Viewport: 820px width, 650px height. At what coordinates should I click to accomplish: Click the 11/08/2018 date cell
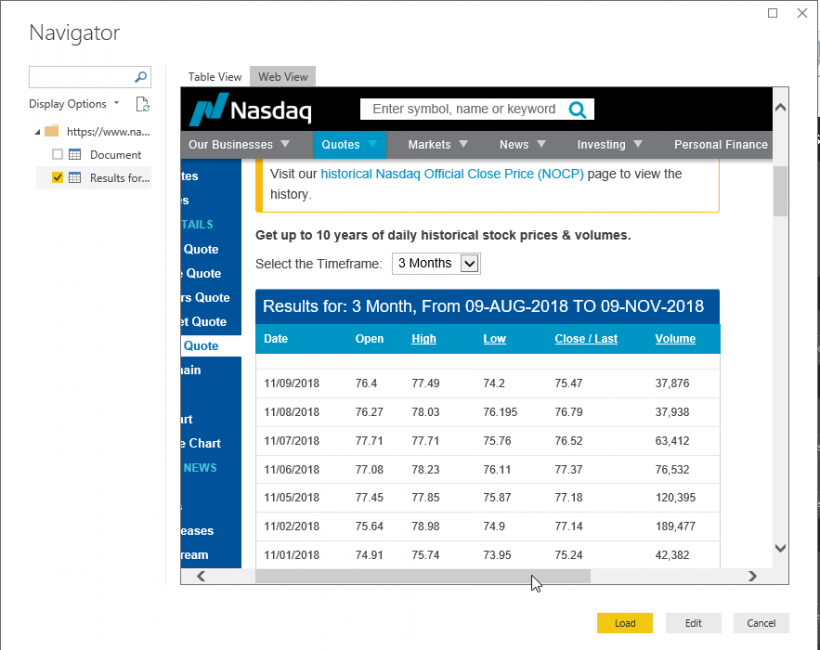292,412
